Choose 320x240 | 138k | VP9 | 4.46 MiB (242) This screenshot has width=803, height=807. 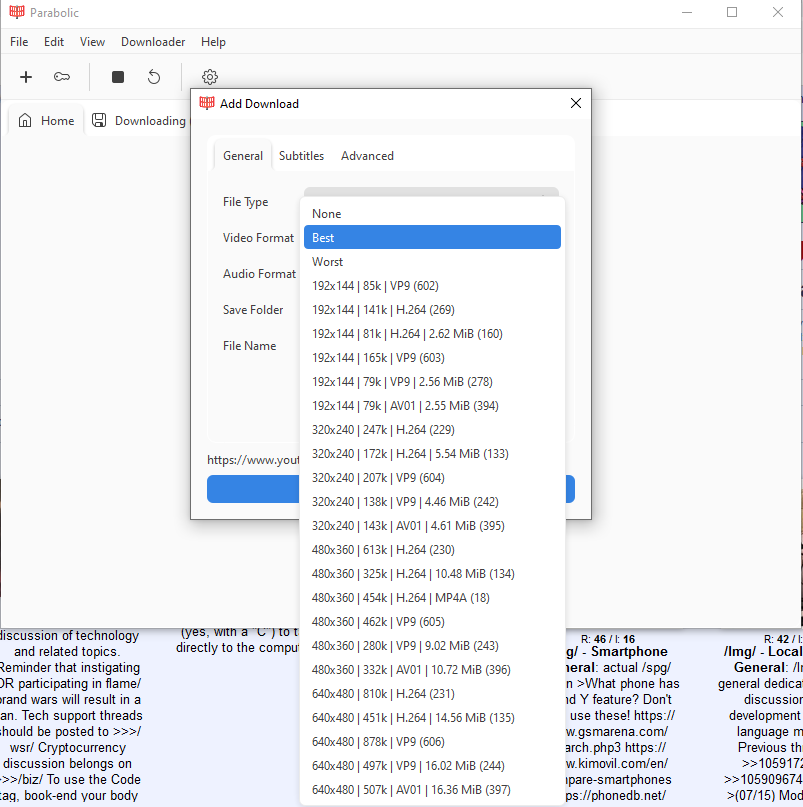tap(432, 502)
